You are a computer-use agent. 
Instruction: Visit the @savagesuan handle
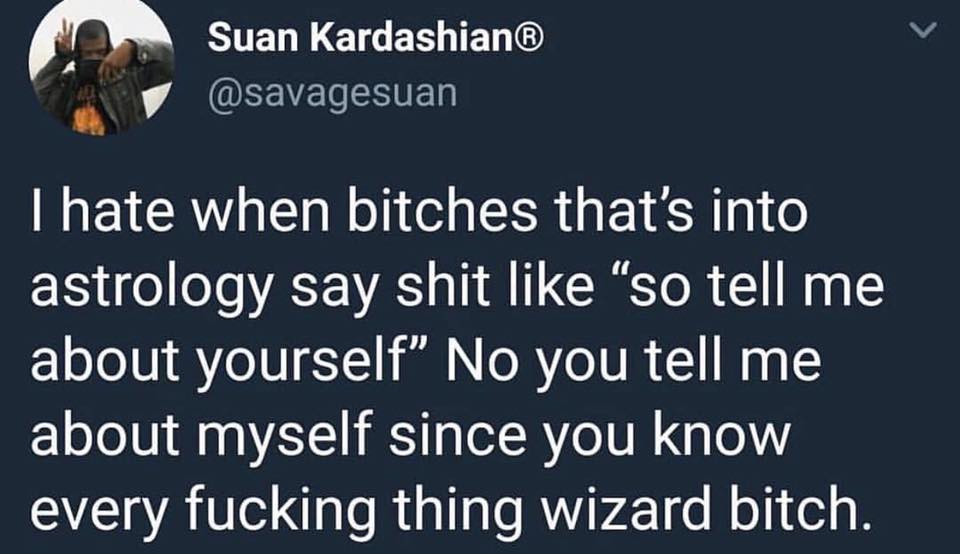[x=333, y=94]
